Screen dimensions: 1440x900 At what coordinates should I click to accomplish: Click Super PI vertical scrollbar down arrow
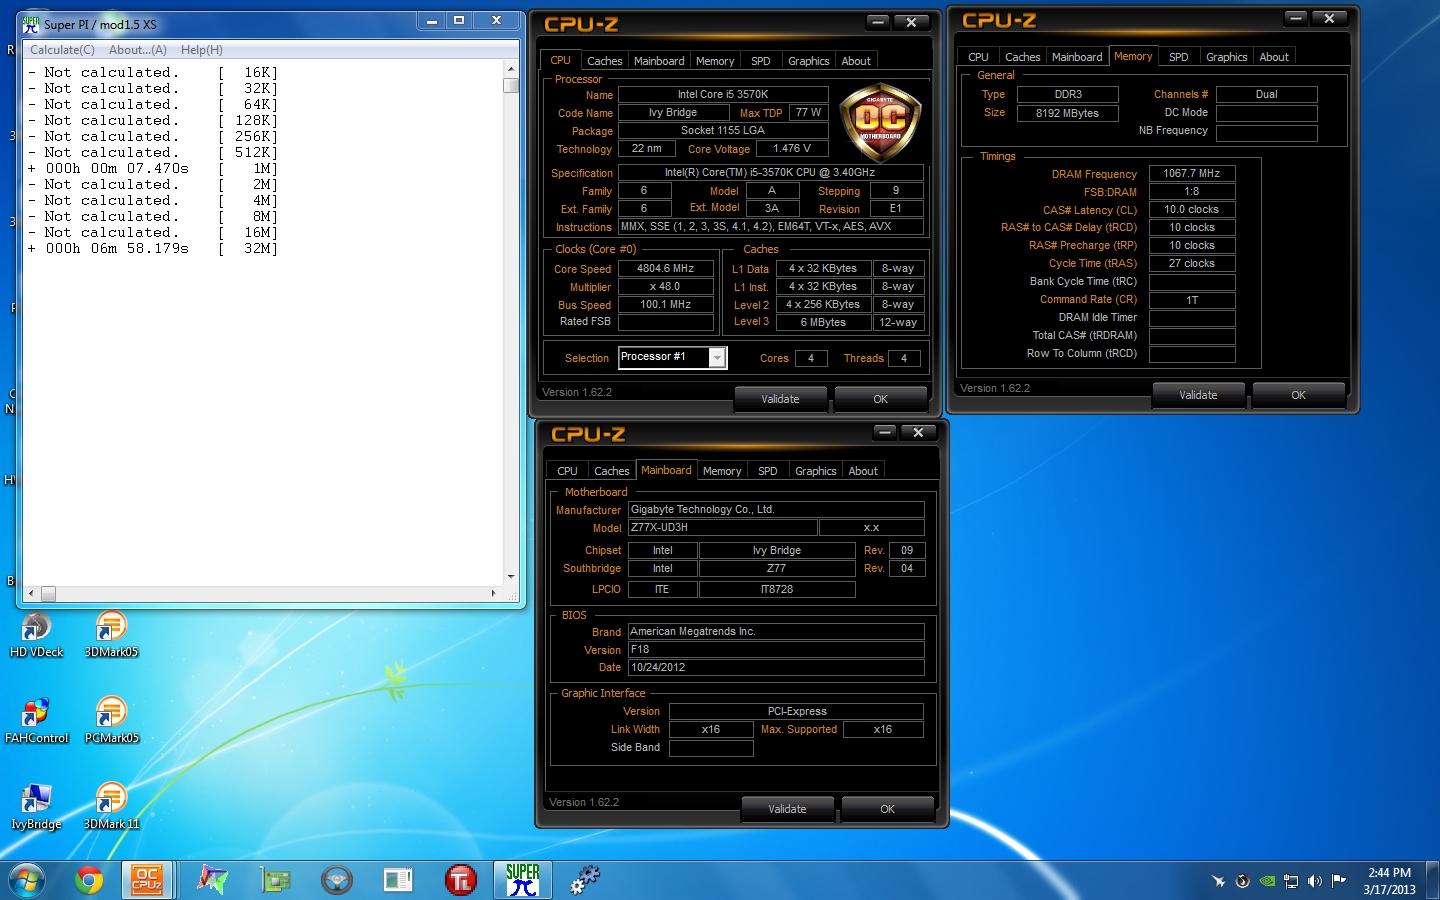(x=511, y=577)
